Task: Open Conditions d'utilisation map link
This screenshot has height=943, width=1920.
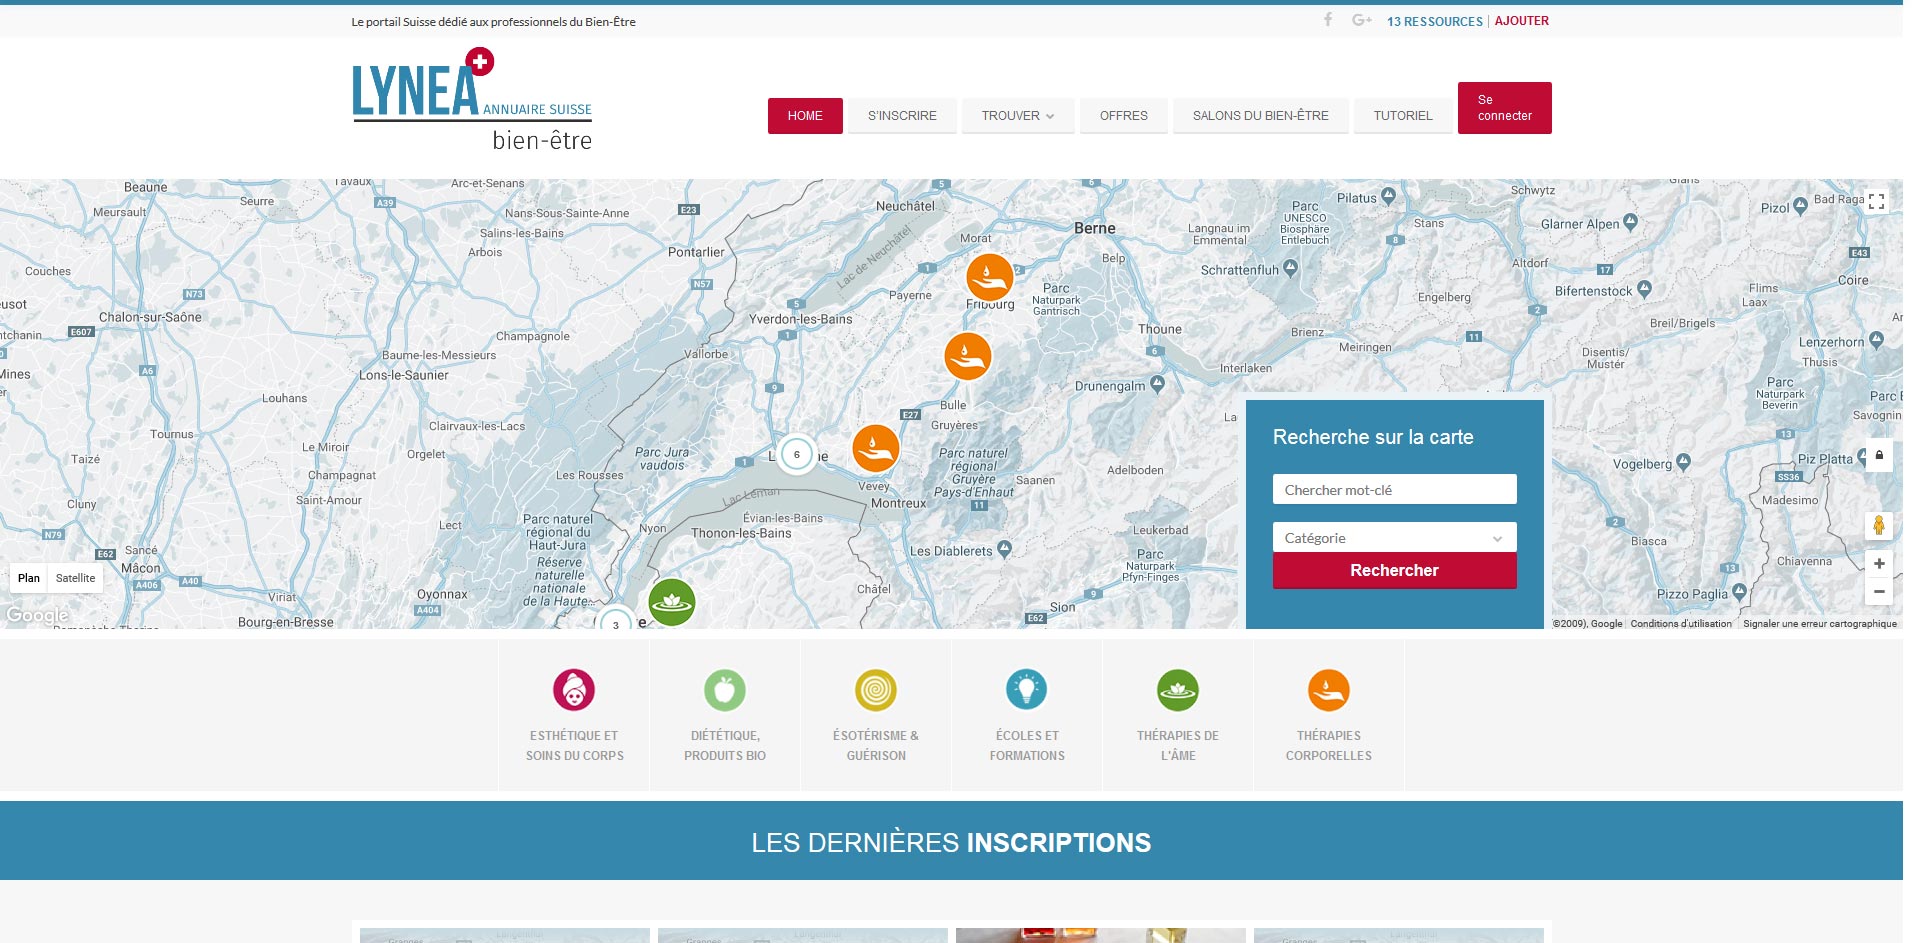Action: 1681,623
